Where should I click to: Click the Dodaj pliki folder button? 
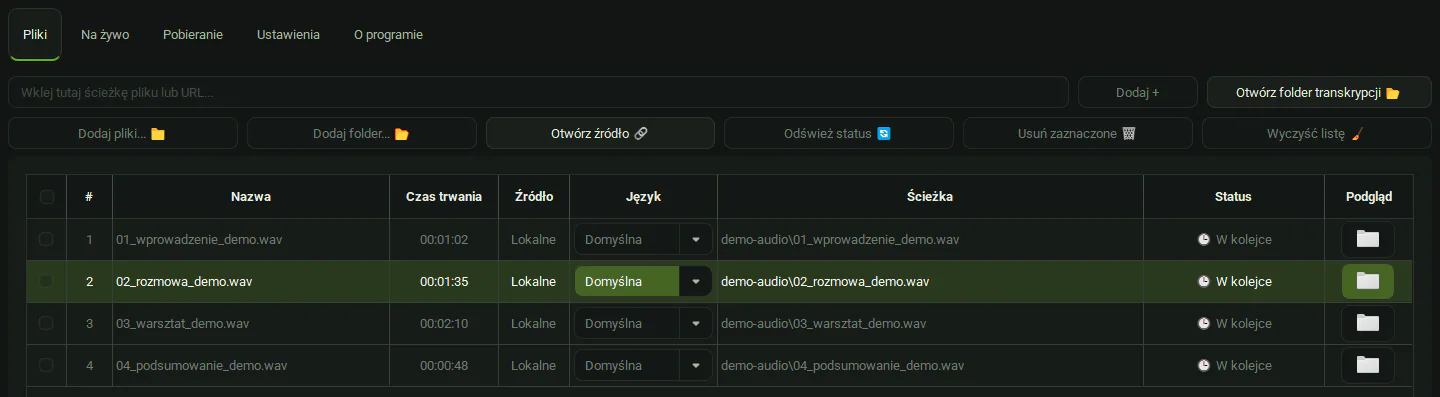[x=123, y=133]
